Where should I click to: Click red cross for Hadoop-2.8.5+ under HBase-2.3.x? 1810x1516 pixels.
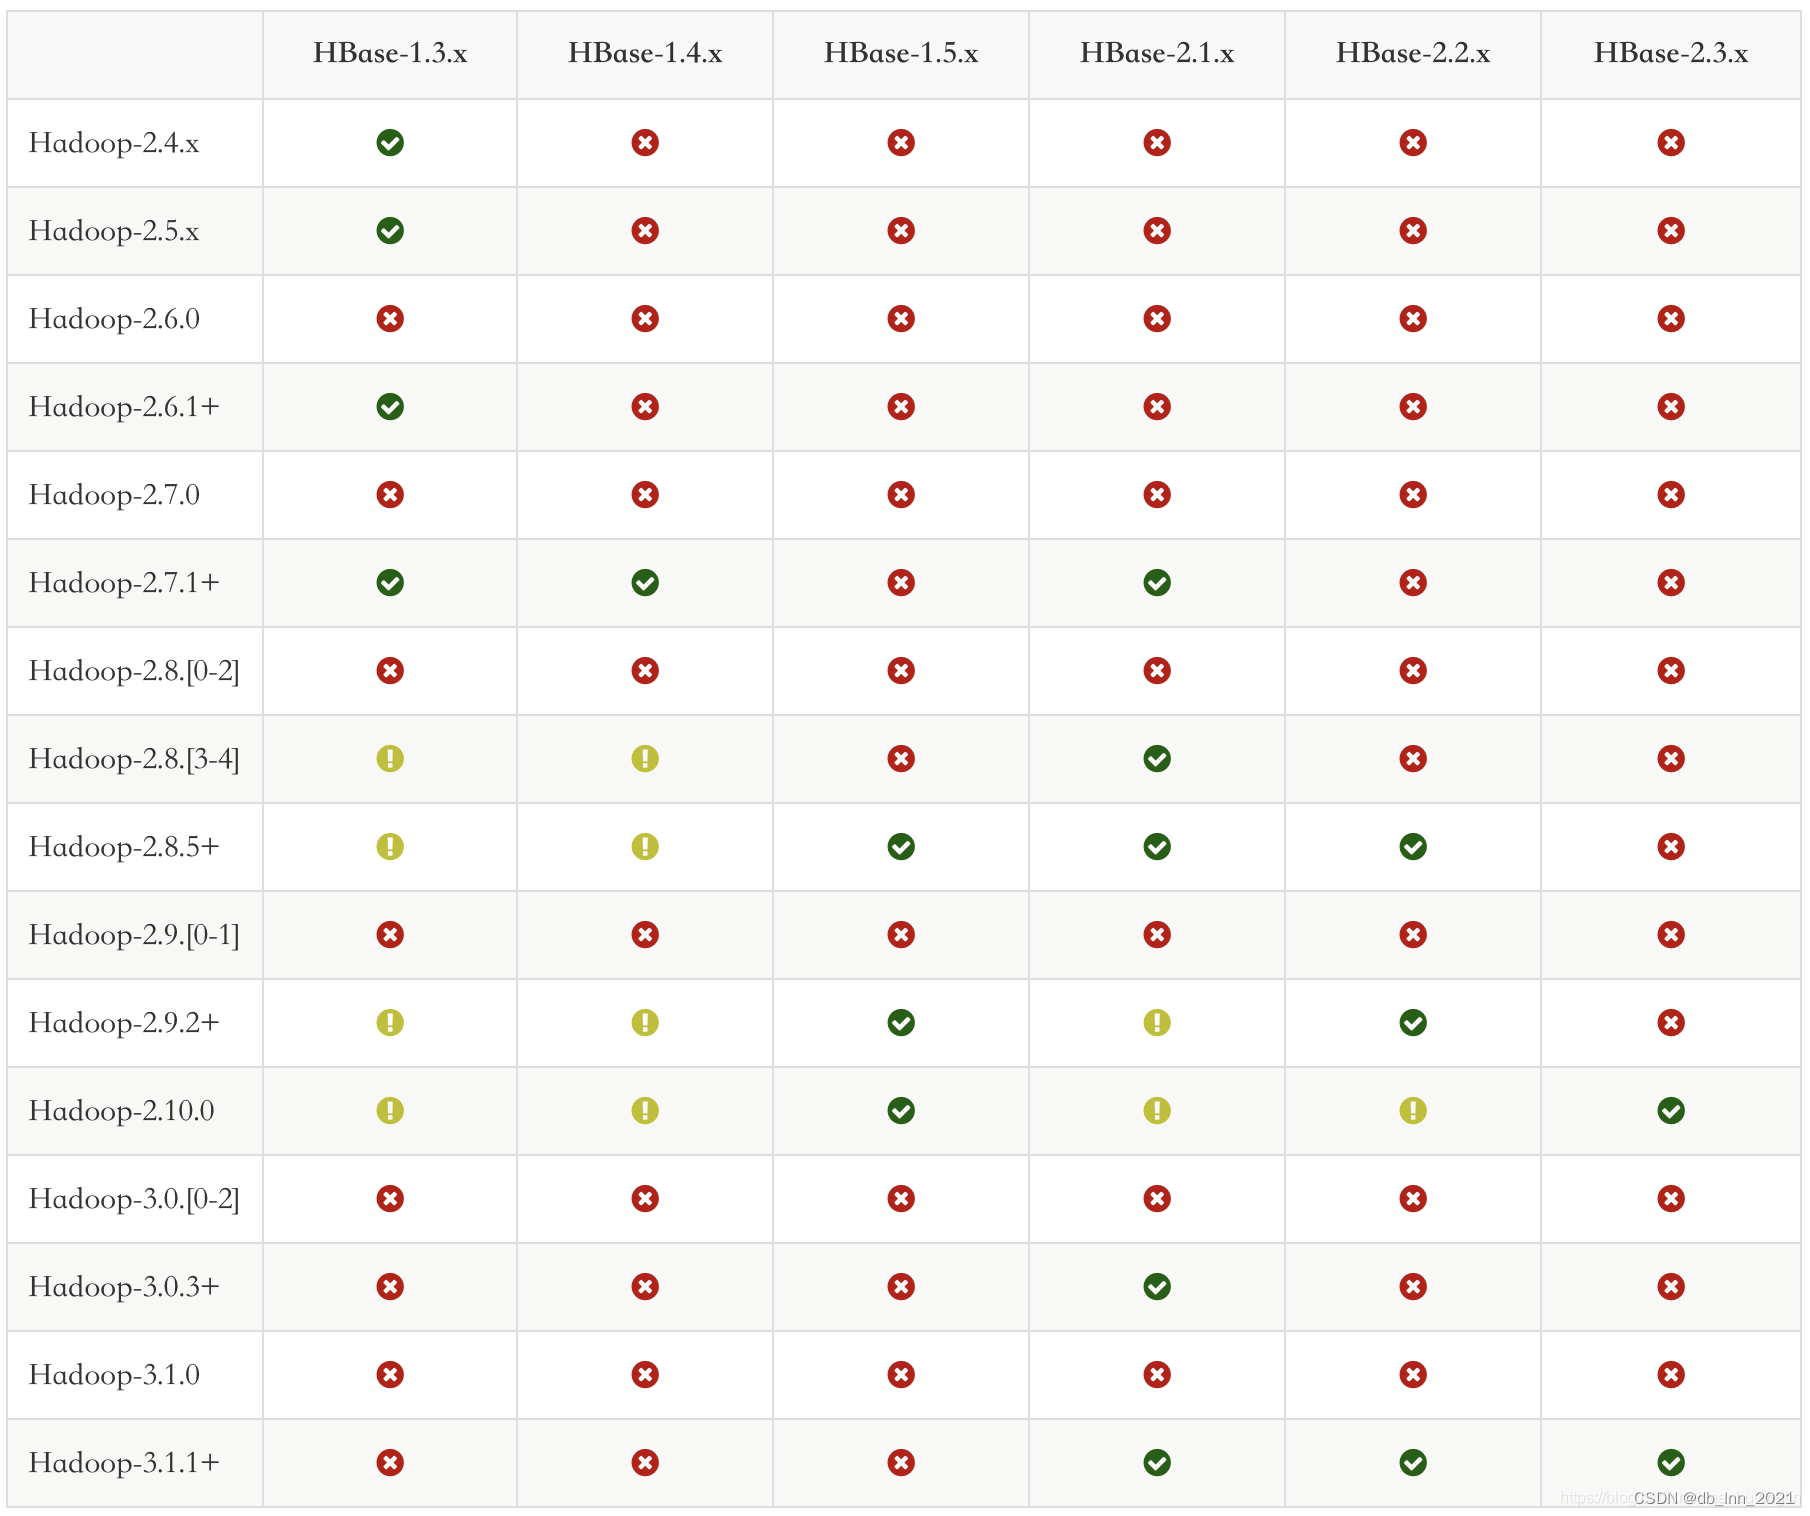click(1670, 847)
